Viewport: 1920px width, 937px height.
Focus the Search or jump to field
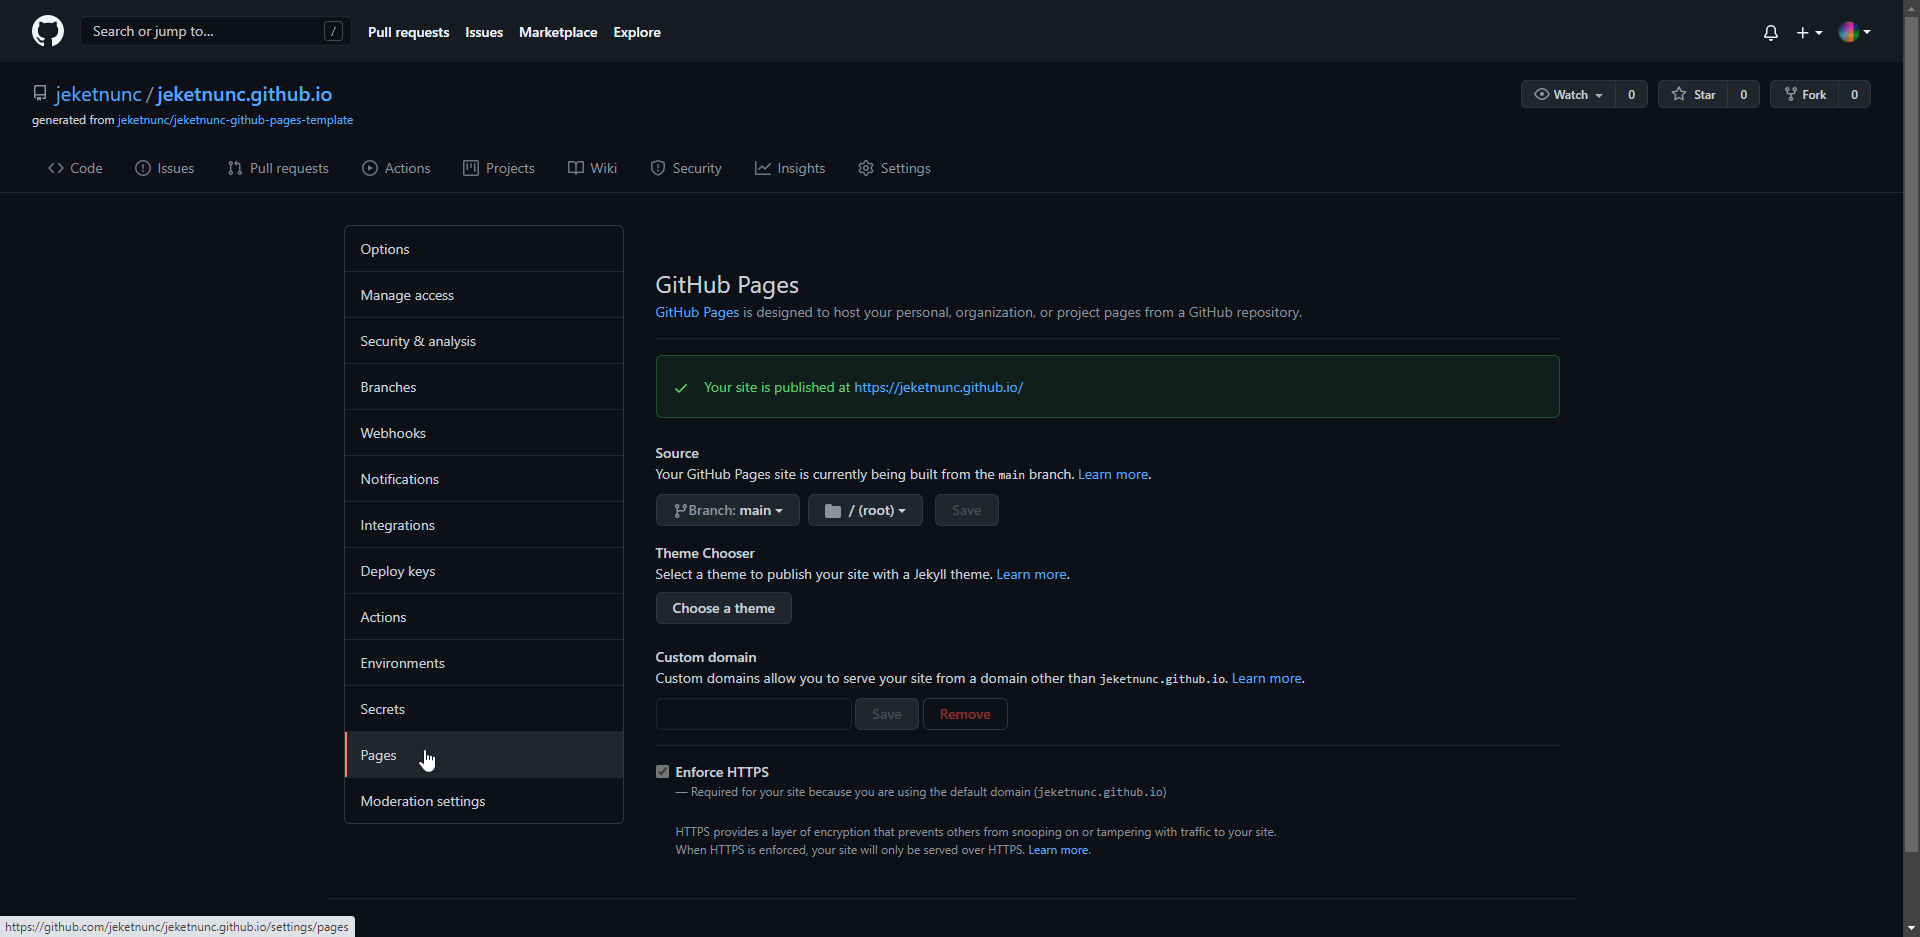coord(215,31)
